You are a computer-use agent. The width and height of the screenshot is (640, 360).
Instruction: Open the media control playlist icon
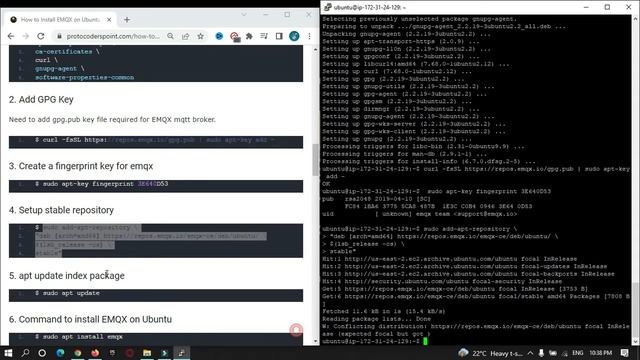pos(264,36)
